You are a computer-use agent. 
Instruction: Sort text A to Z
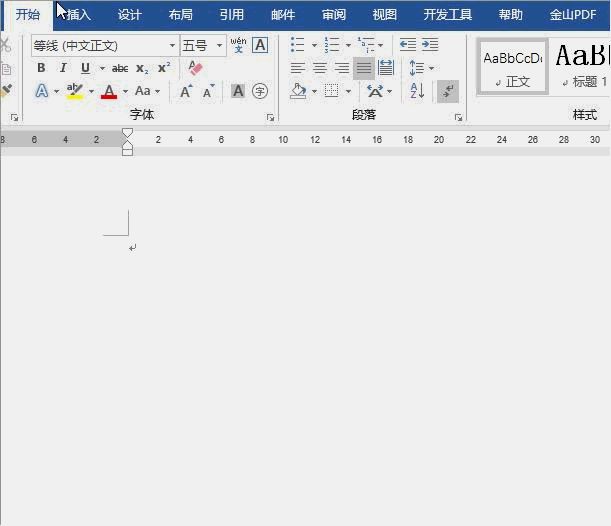pyautogui.click(x=417, y=91)
